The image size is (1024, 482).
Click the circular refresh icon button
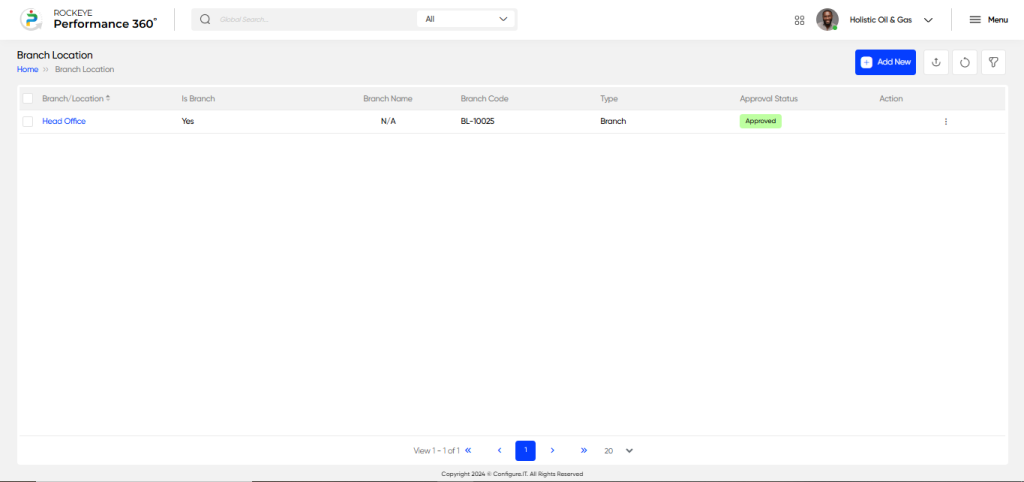coord(965,62)
